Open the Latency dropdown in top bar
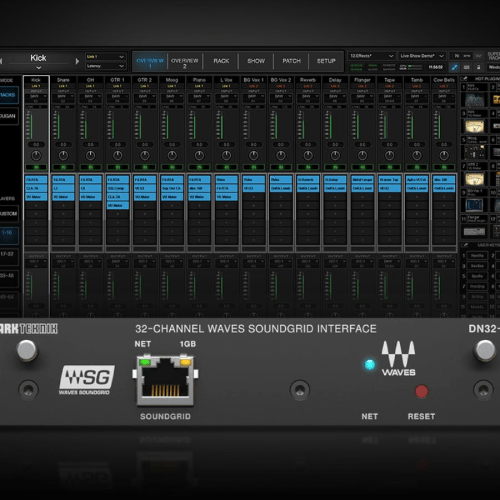Screen dimensions: 500x500 [x=105, y=66]
